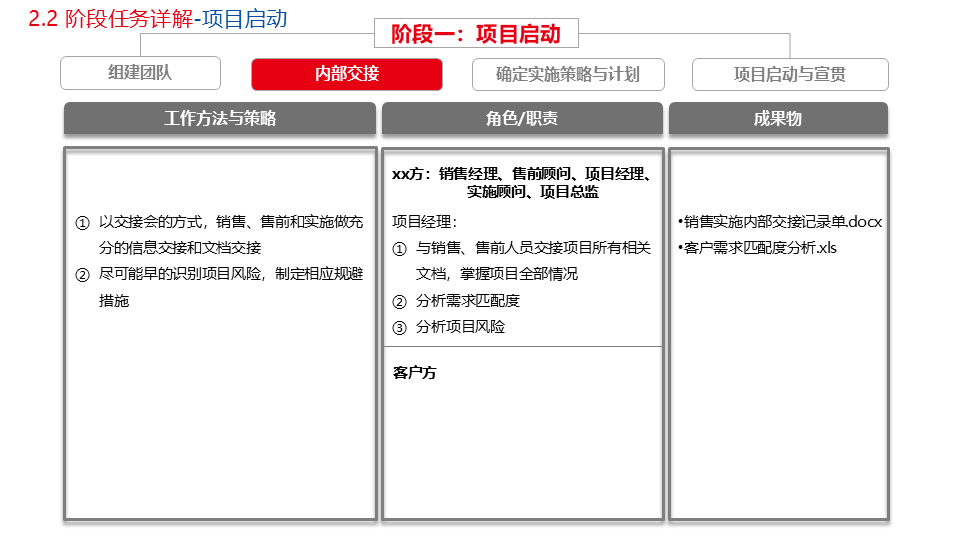Click the slide title 2.2 阶段任务详解-项目启动
The image size is (960, 540).
click(x=158, y=19)
